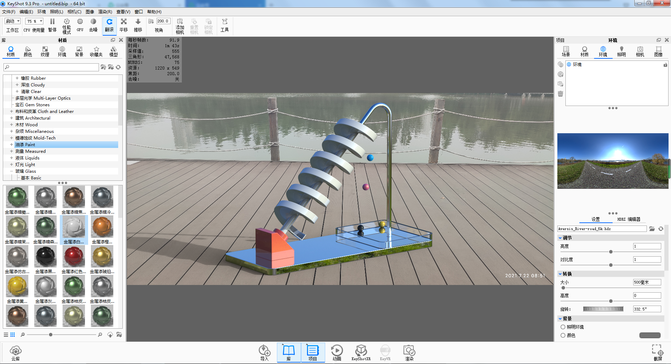Open the CPU usage 75% dropdown
The image size is (671, 364).
pyautogui.click(x=34, y=21)
